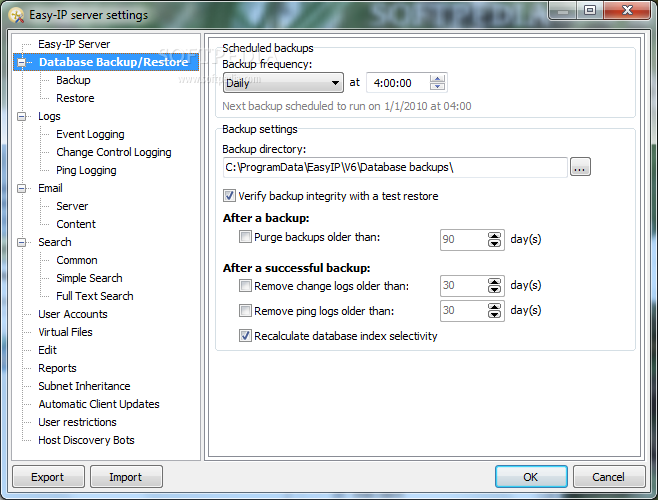Open User restrictions settings
This screenshot has height=500, width=658.
77,423
